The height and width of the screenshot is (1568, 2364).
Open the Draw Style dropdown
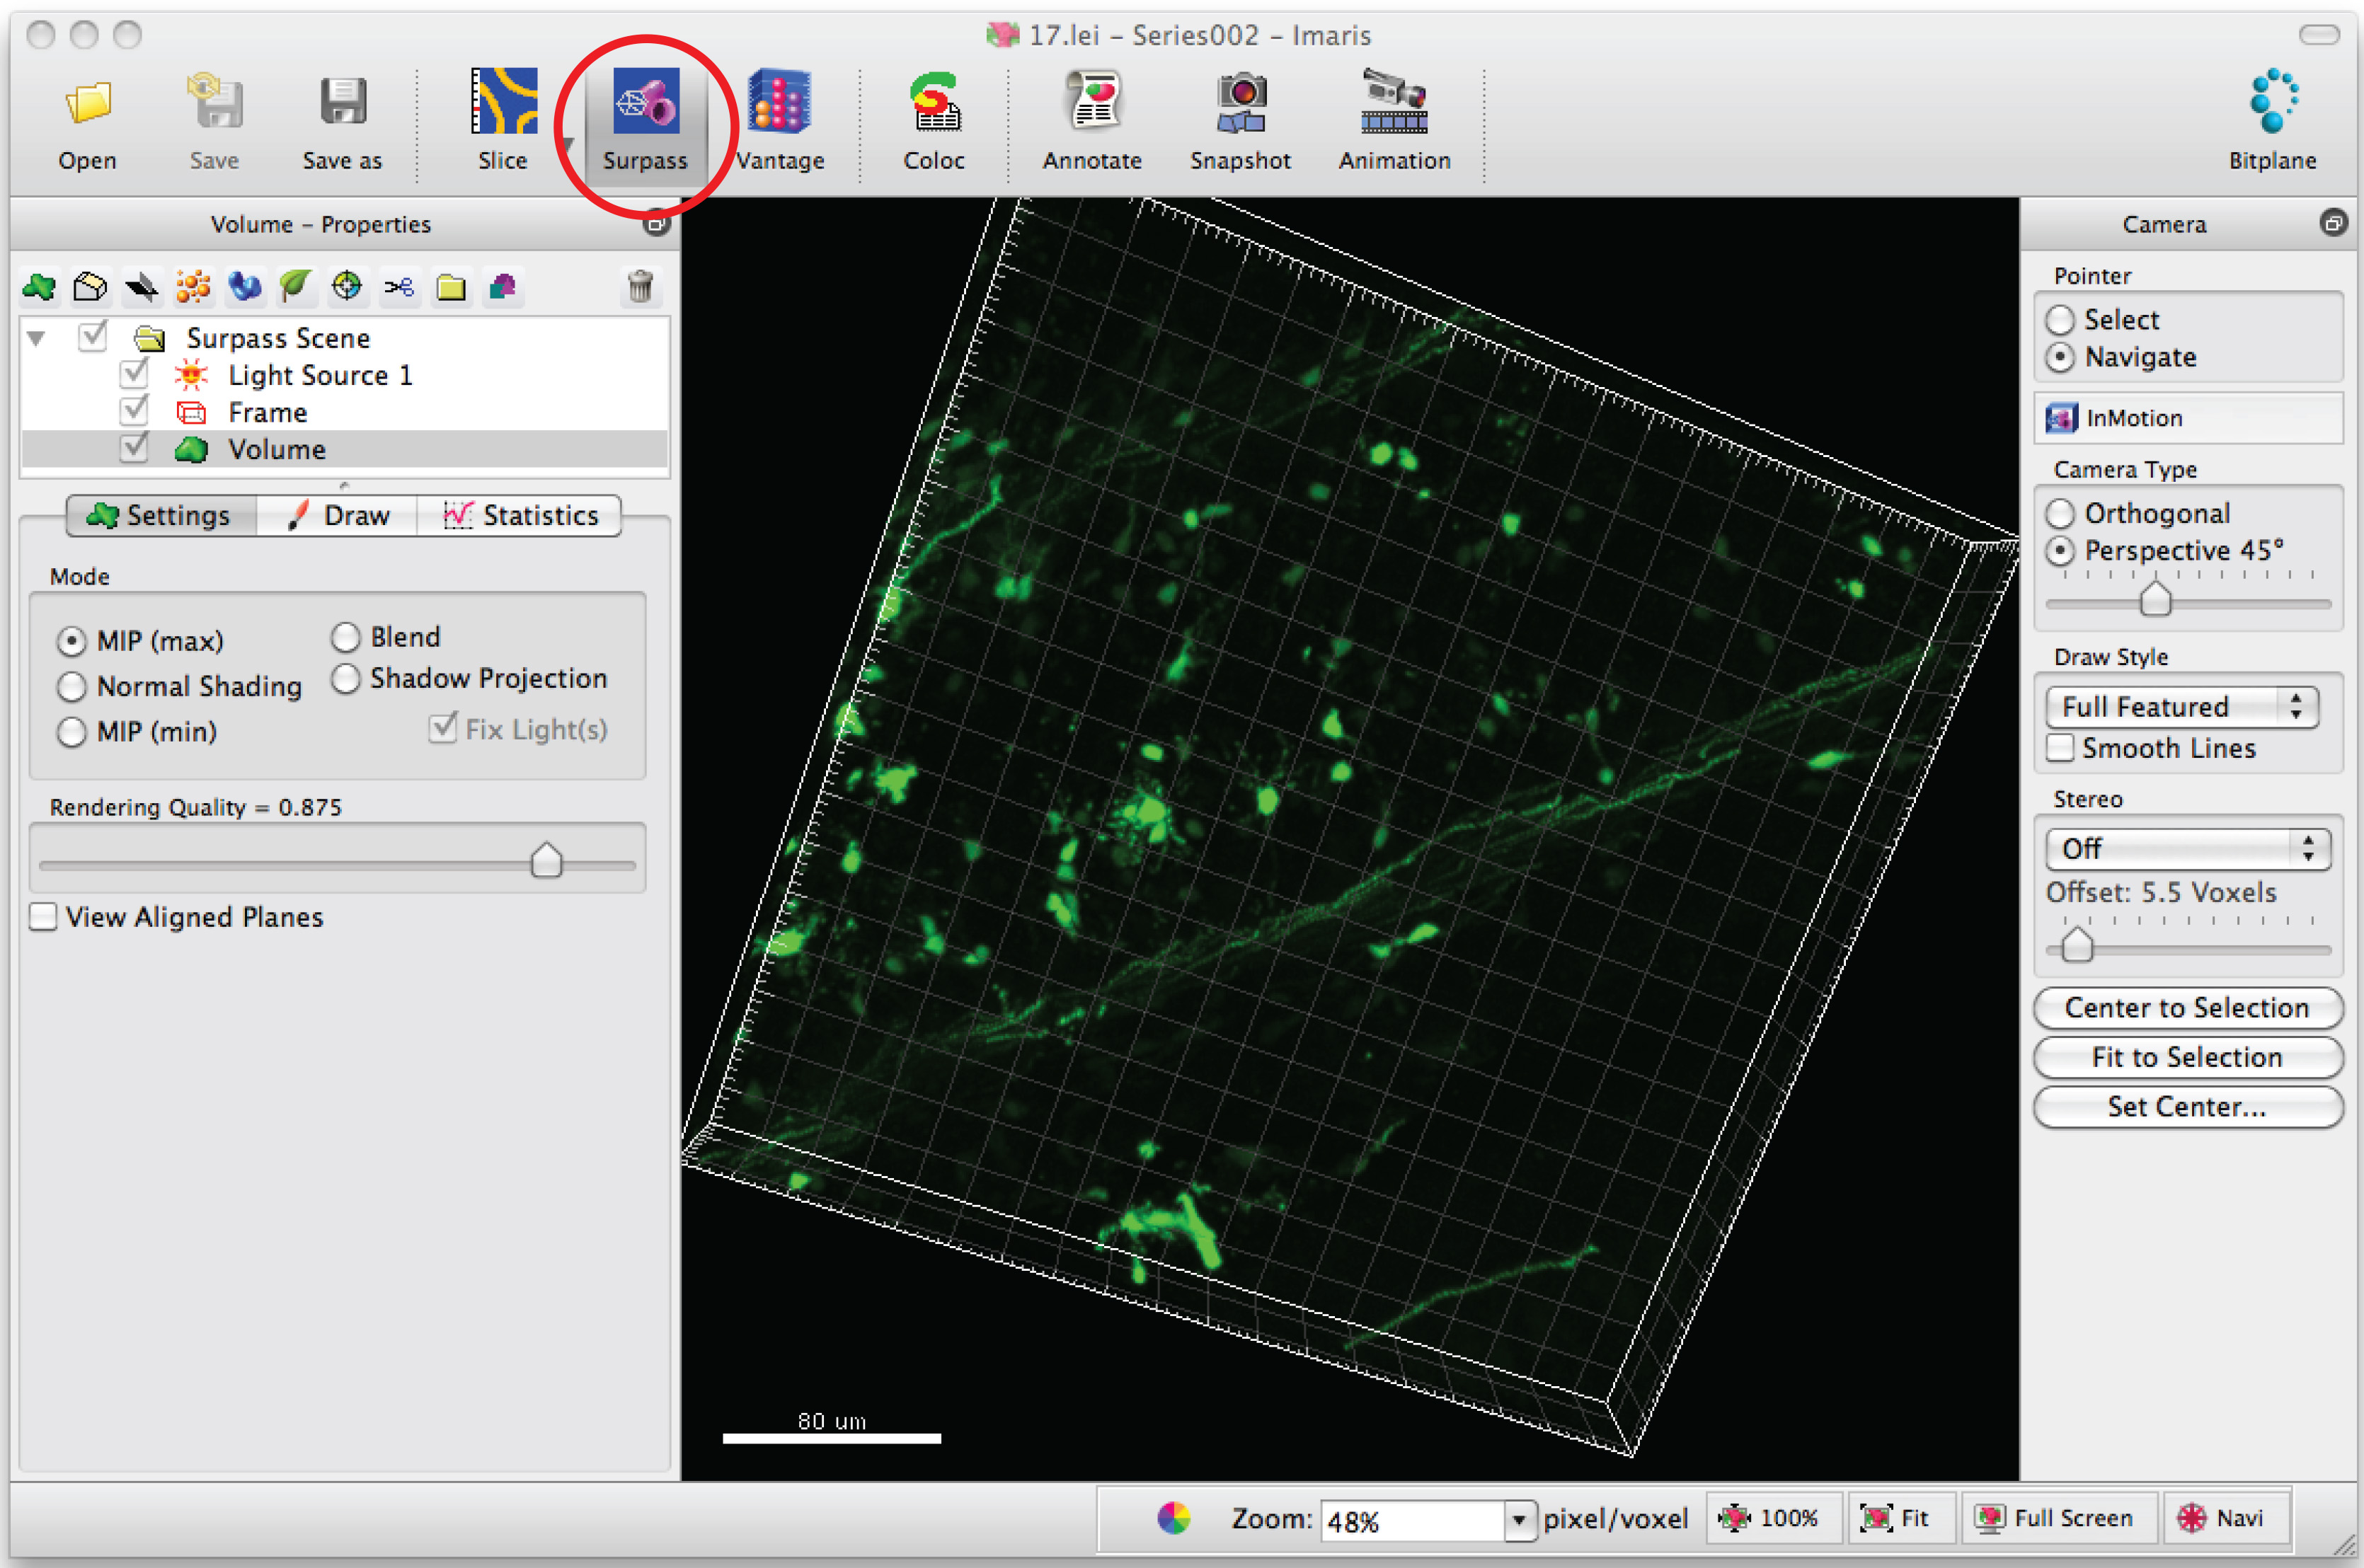point(2182,707)
